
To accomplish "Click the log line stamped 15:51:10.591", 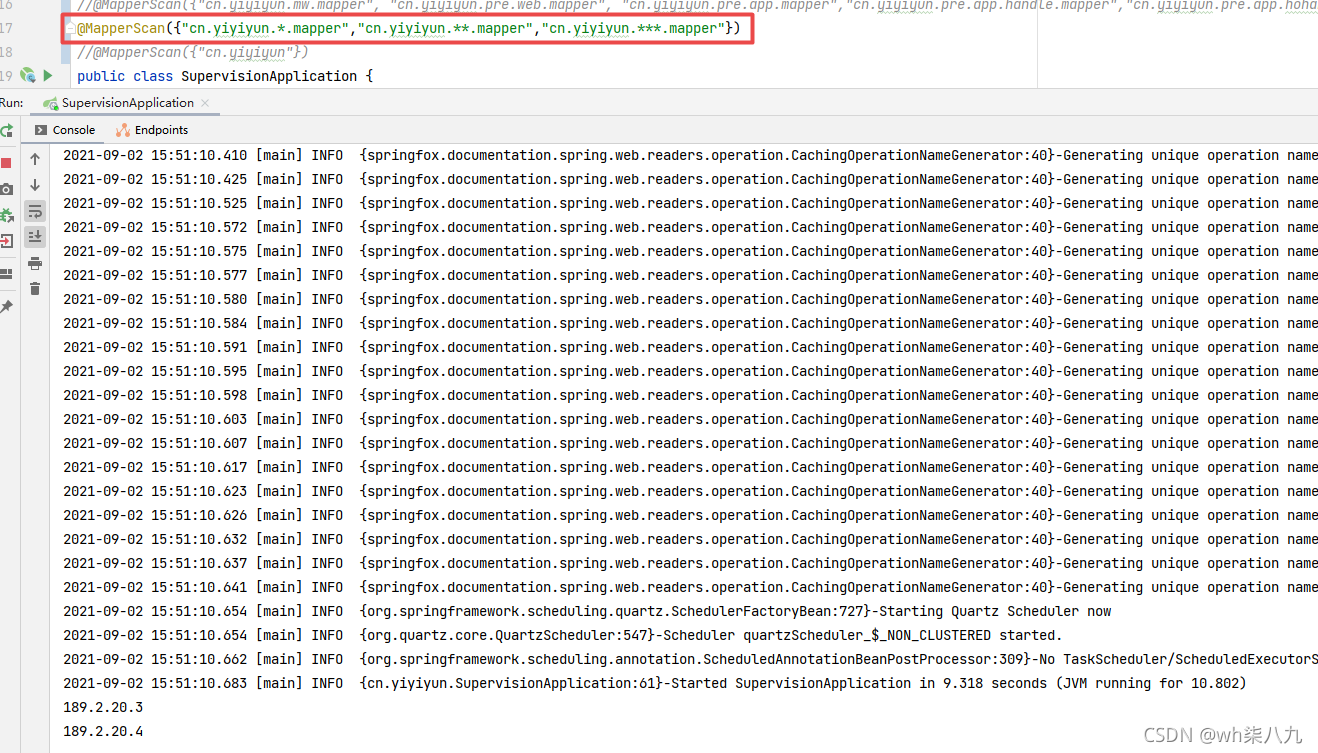I will [x=690, y=347].
